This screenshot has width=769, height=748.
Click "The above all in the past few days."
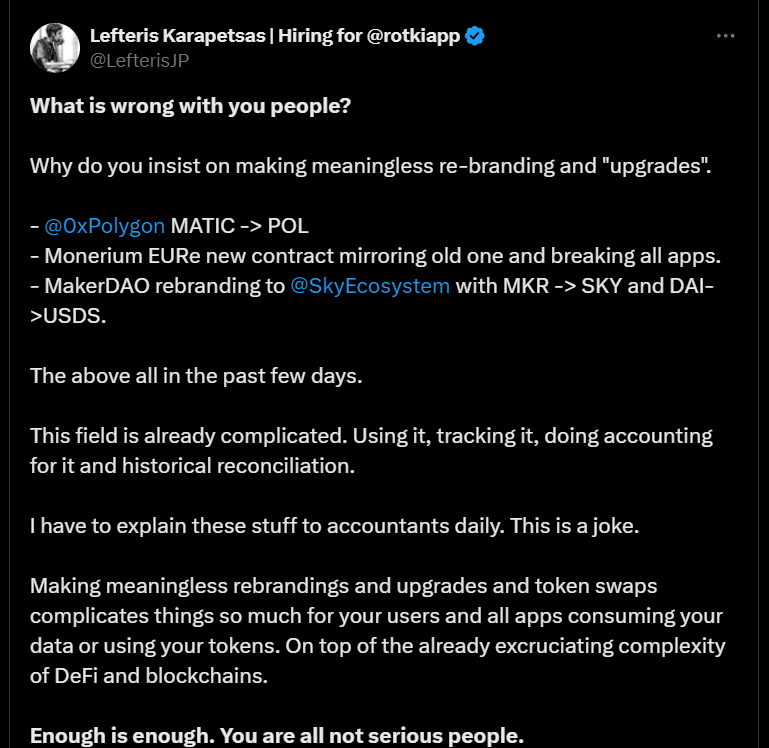pyautogui.click(x=197, y=376)
